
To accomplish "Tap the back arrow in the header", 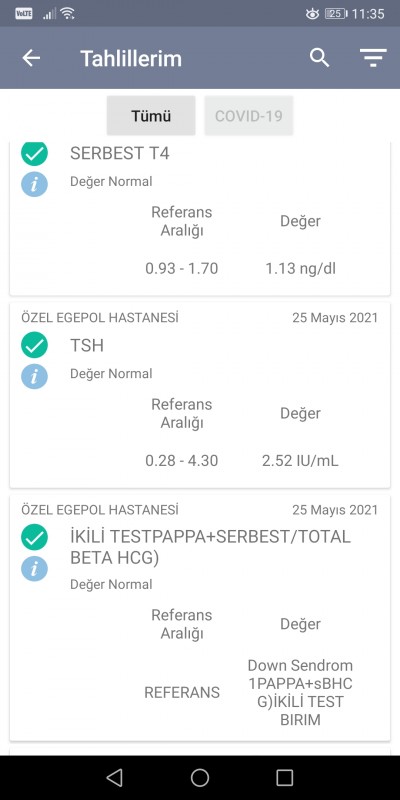I will point(31,58).
